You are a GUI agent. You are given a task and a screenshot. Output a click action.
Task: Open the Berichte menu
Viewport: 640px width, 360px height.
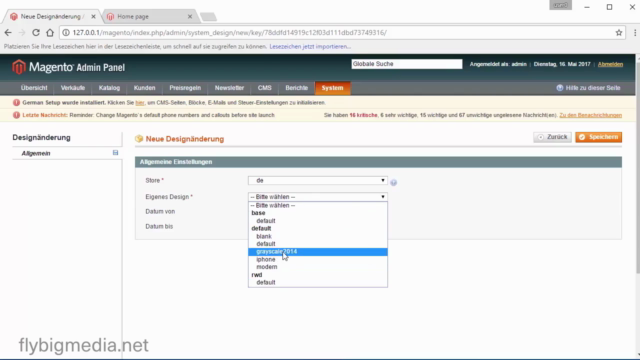[x=297, y=88]
